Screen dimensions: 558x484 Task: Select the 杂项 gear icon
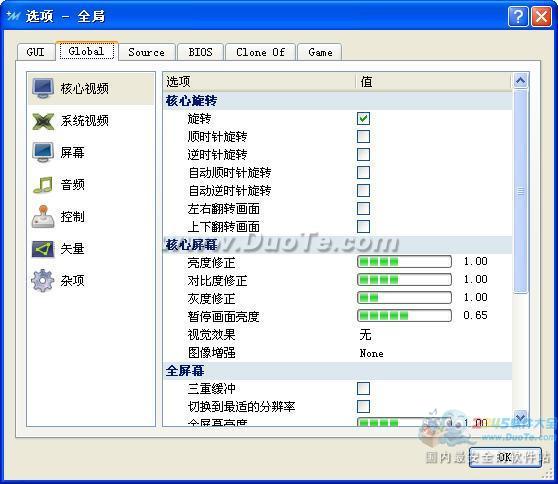pos(43,281)
